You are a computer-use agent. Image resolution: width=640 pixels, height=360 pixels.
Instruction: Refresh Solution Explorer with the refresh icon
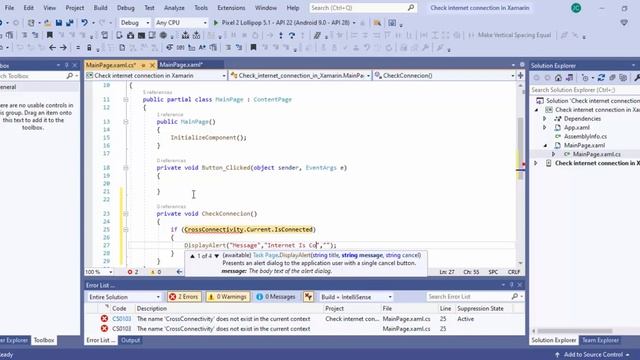click(x=601, y=78)
